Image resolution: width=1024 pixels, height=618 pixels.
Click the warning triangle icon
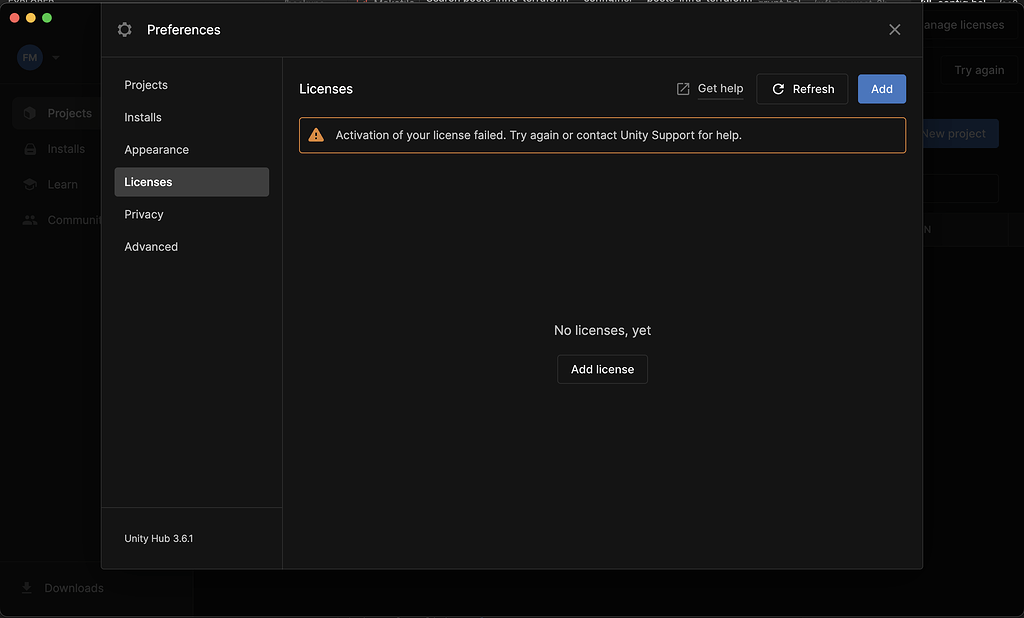click(316, 135)
